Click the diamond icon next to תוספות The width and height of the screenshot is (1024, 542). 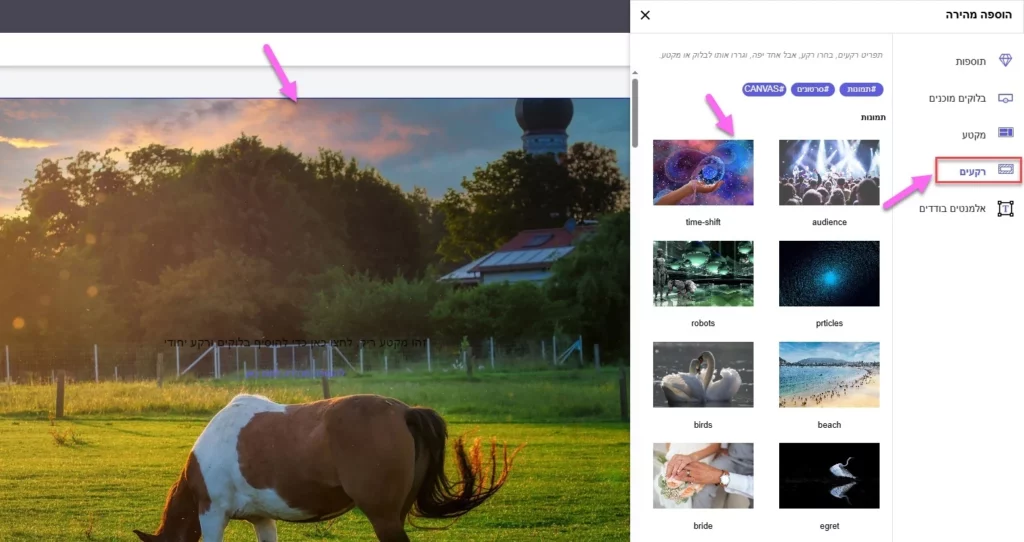1005,61
